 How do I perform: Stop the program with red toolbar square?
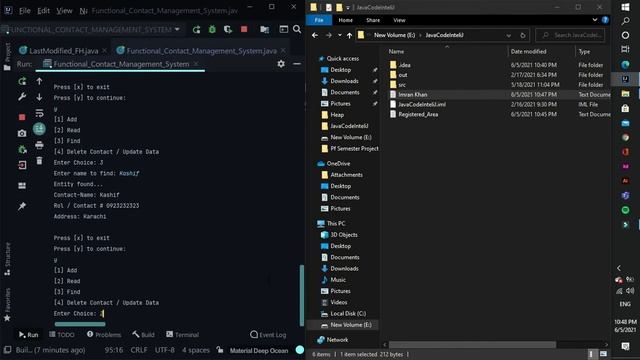click(244, 29)
